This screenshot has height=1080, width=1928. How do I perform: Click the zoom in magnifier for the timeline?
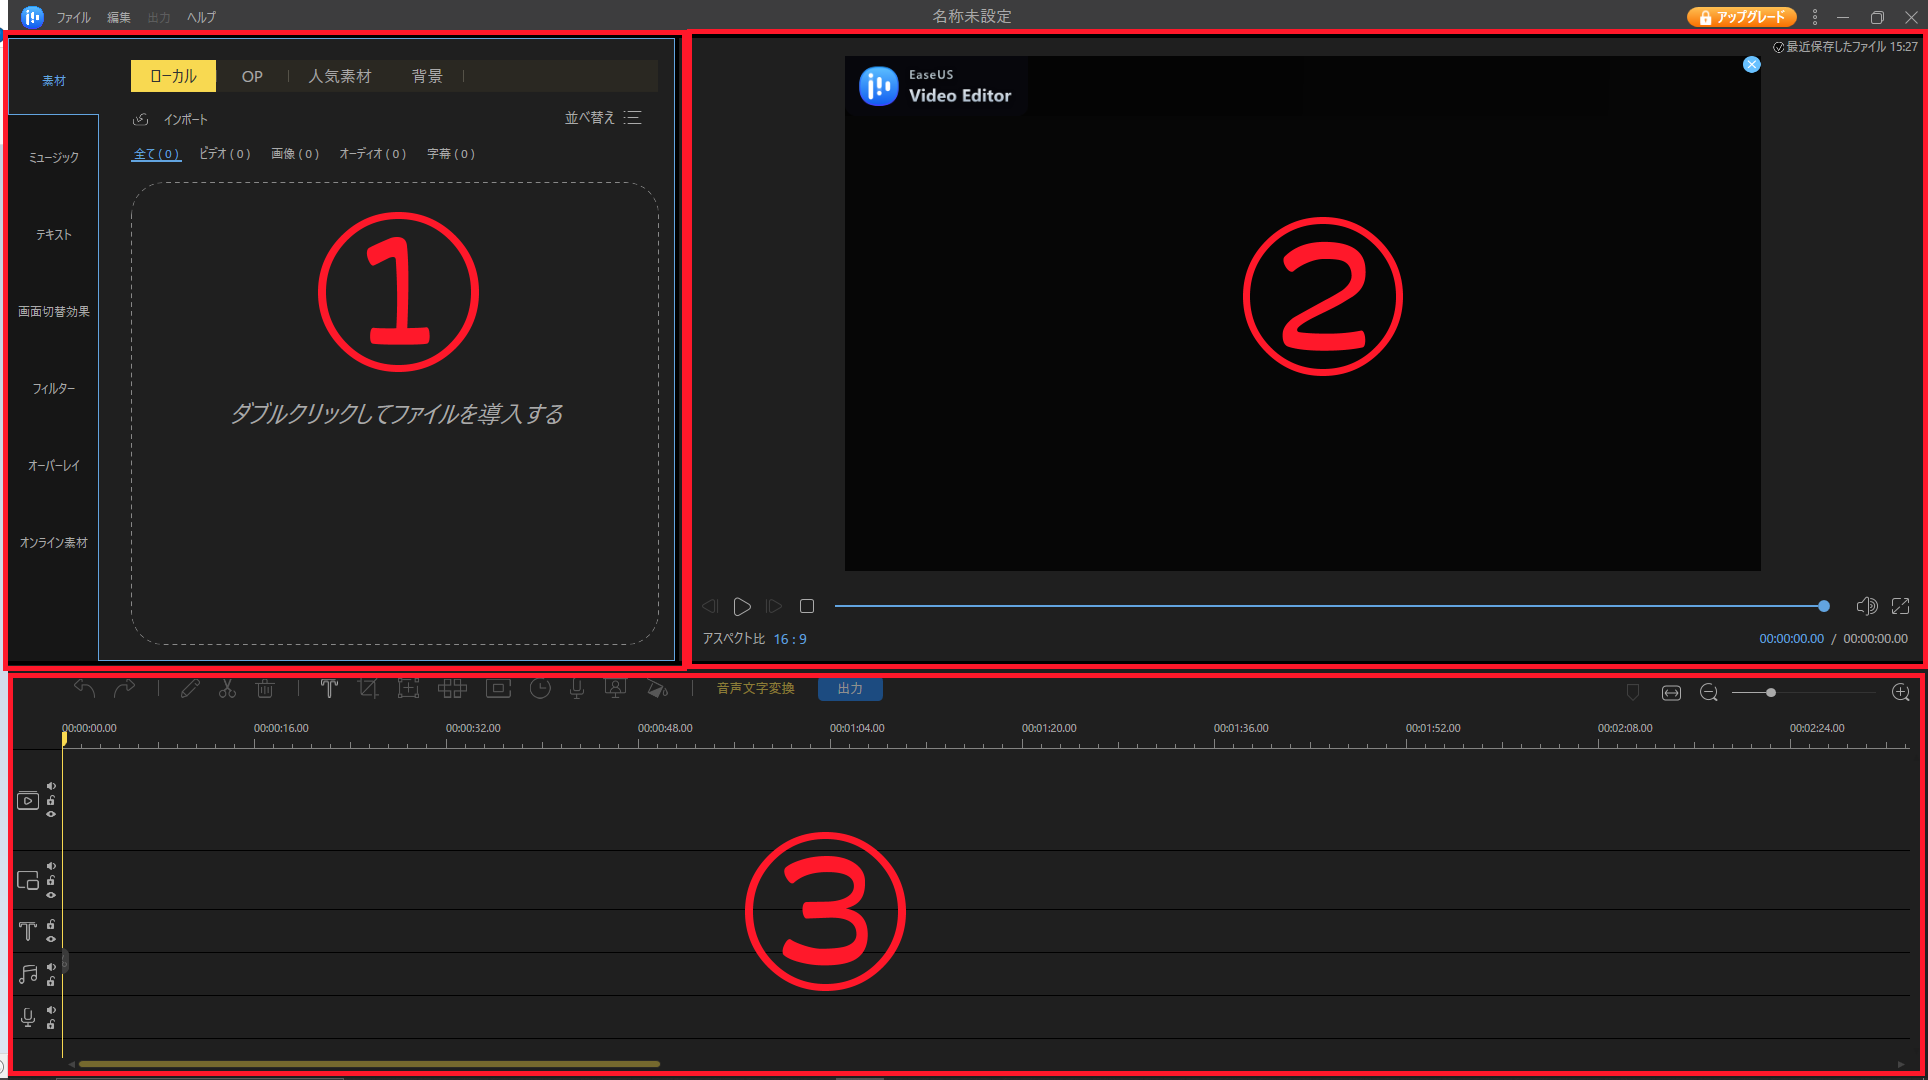1901,693
